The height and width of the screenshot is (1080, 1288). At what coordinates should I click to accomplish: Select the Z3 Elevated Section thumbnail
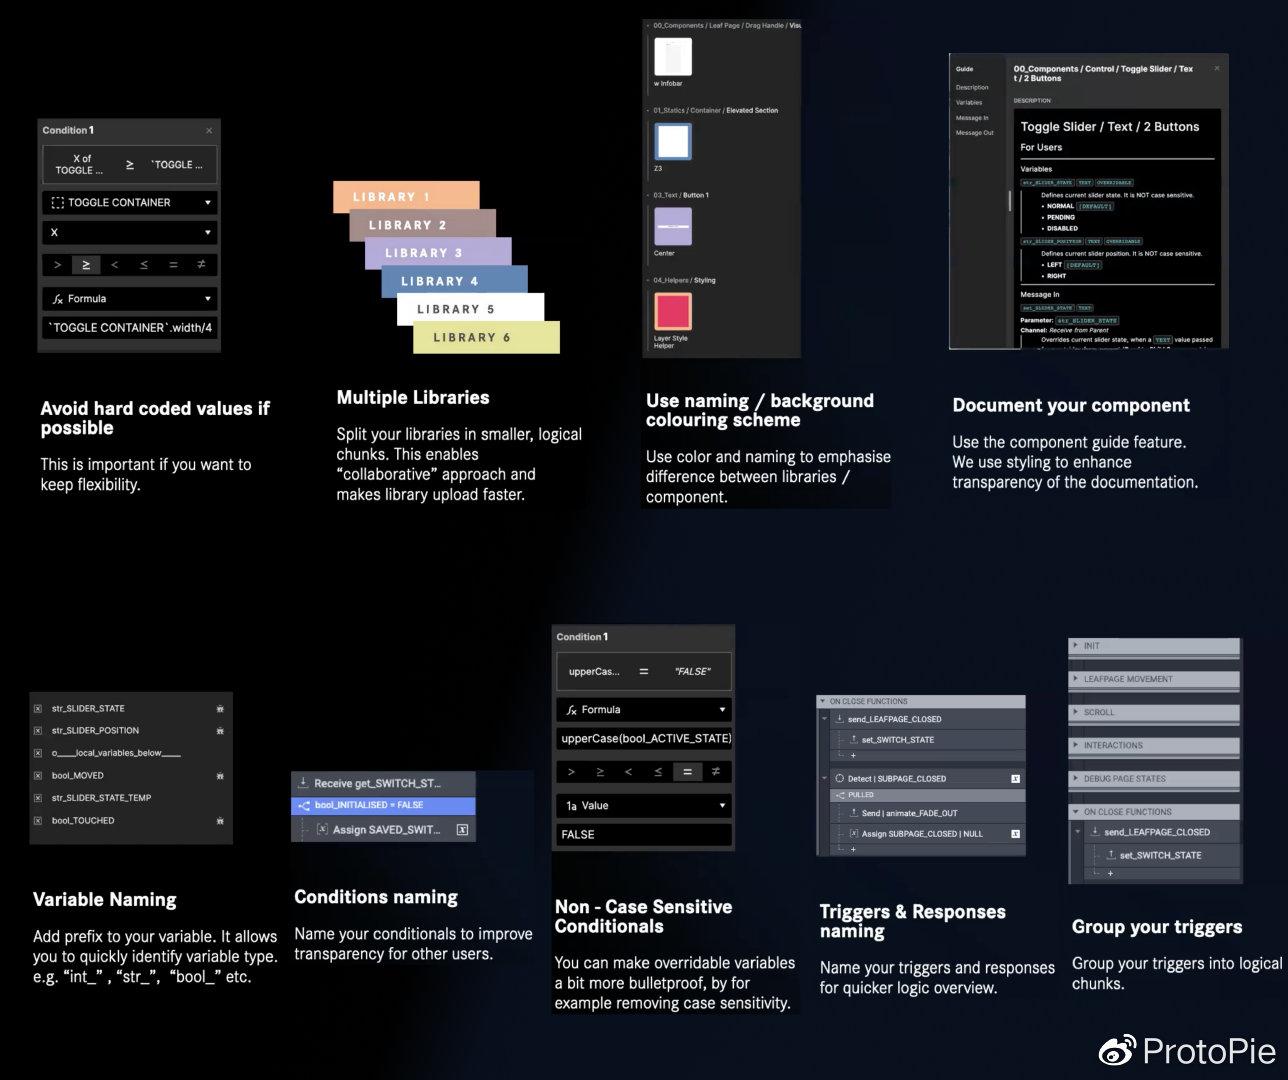coord(673,141)
